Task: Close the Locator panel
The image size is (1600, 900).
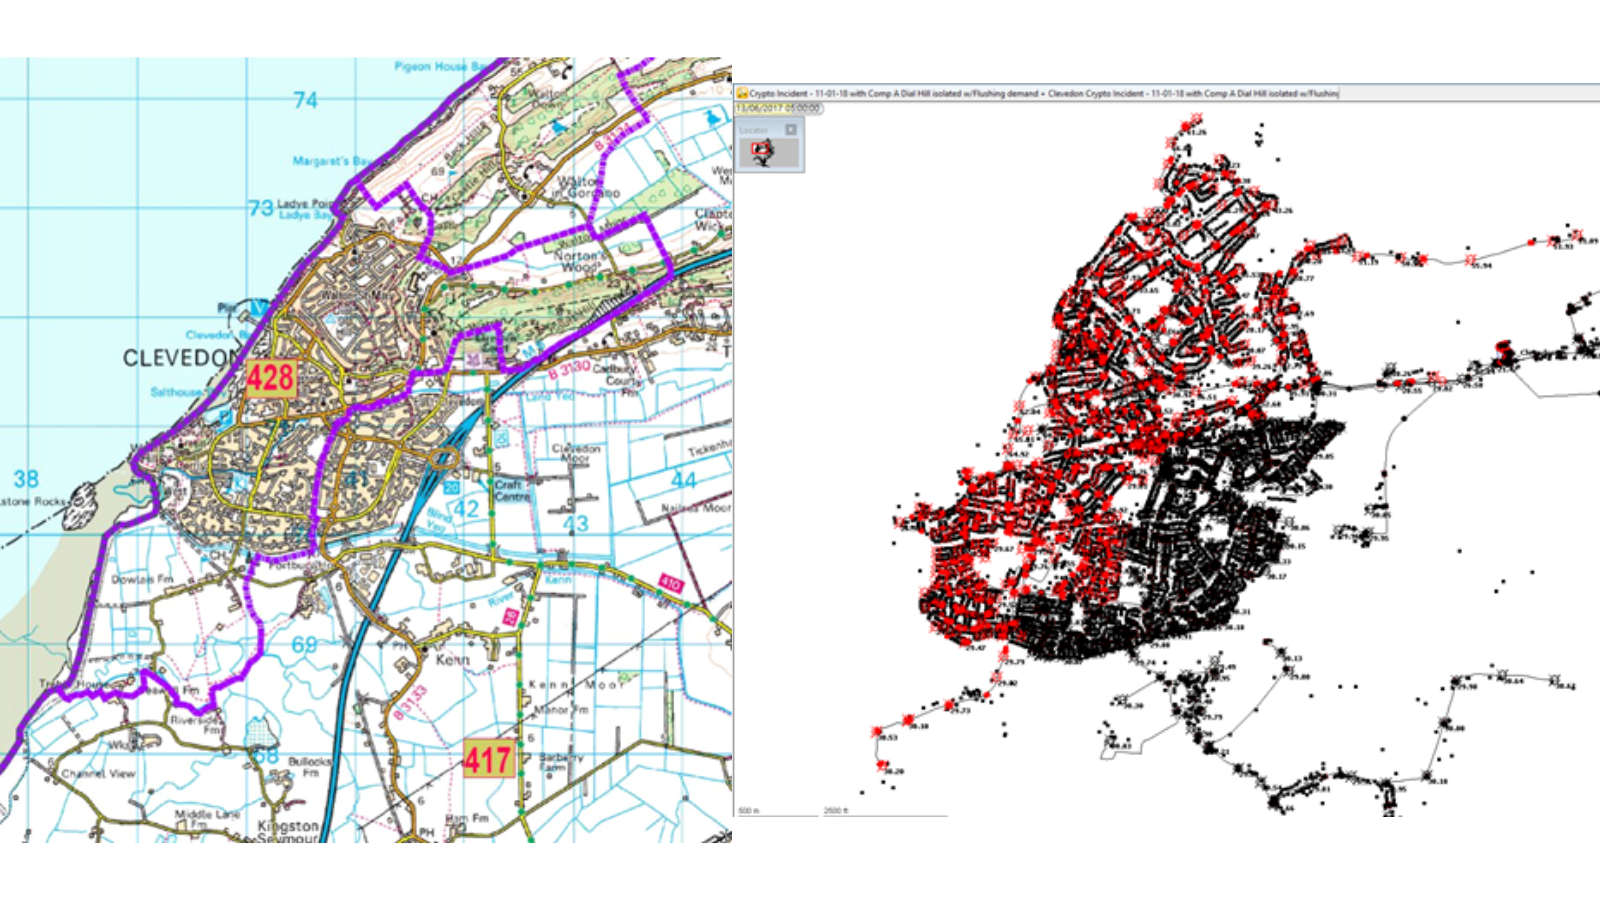Action: [790, 130]
